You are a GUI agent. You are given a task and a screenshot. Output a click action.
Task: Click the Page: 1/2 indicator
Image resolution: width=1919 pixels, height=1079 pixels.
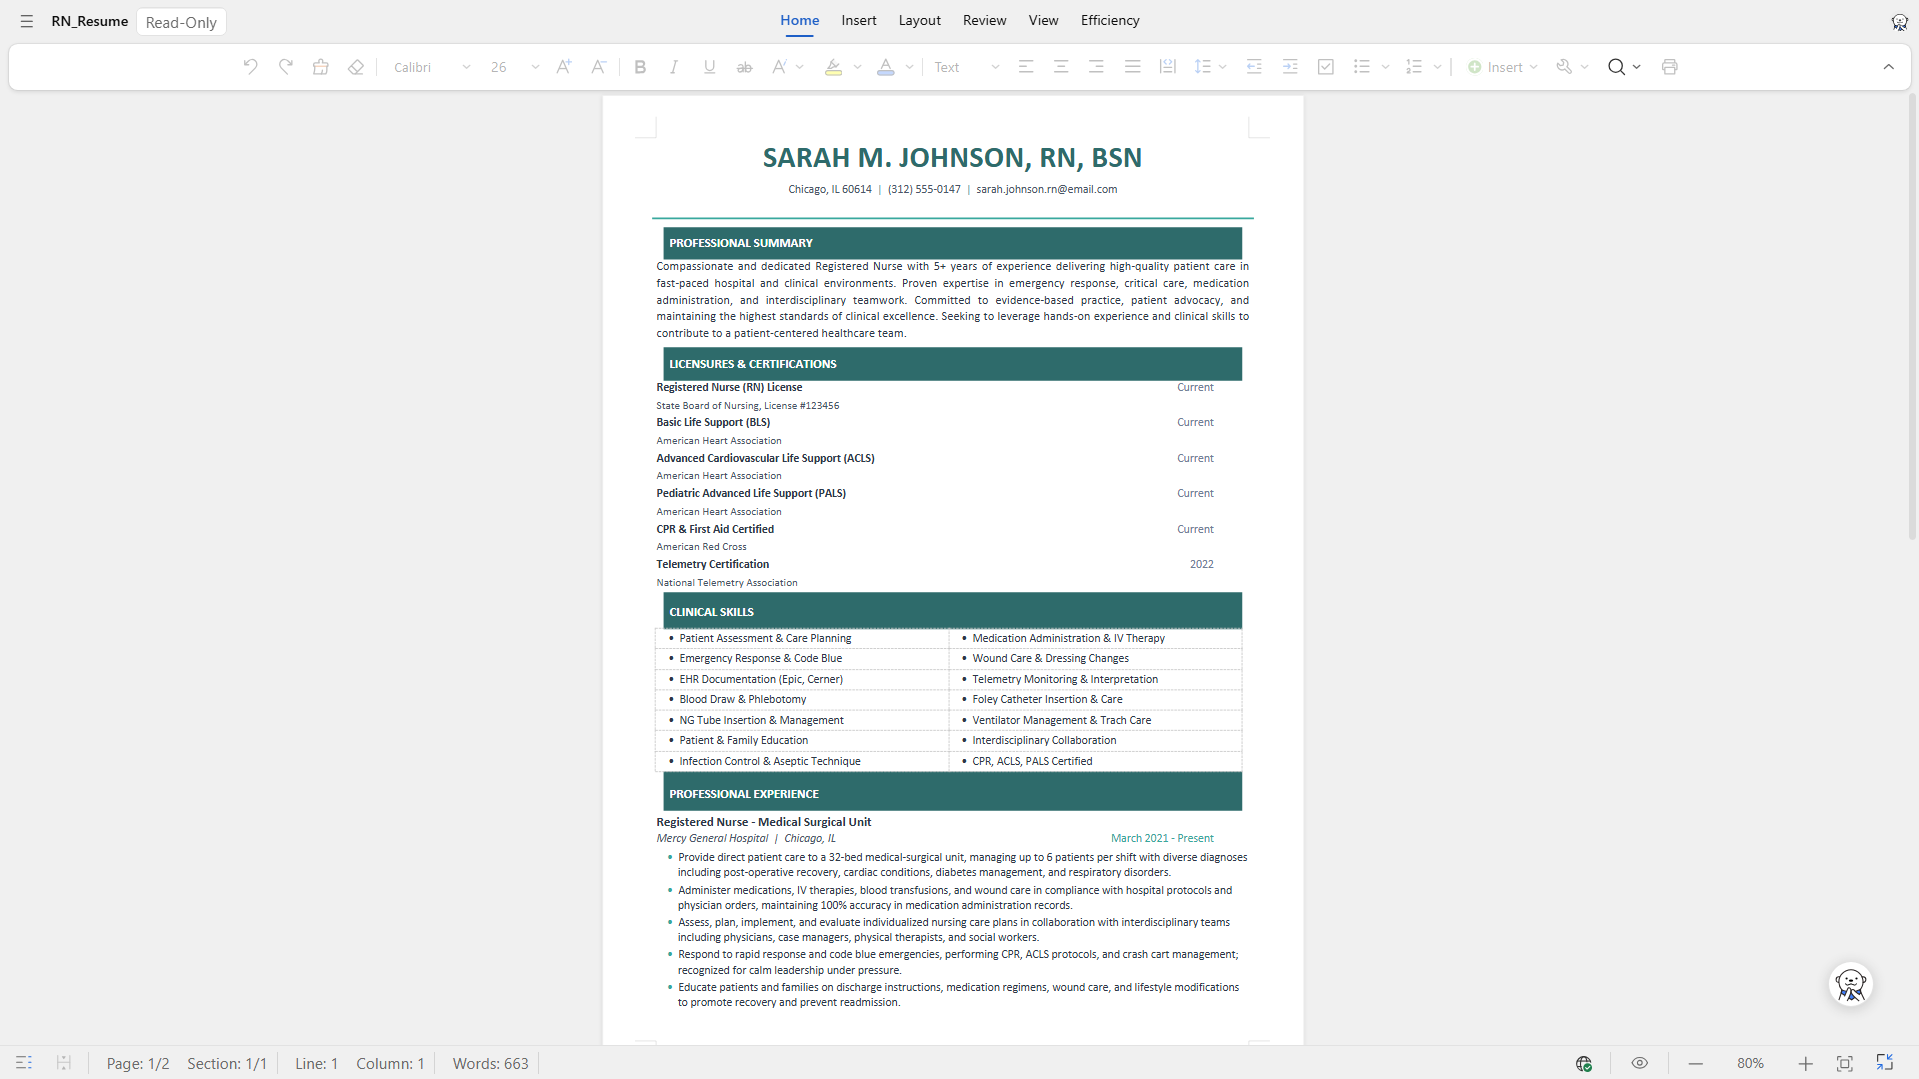(138, 1063)
